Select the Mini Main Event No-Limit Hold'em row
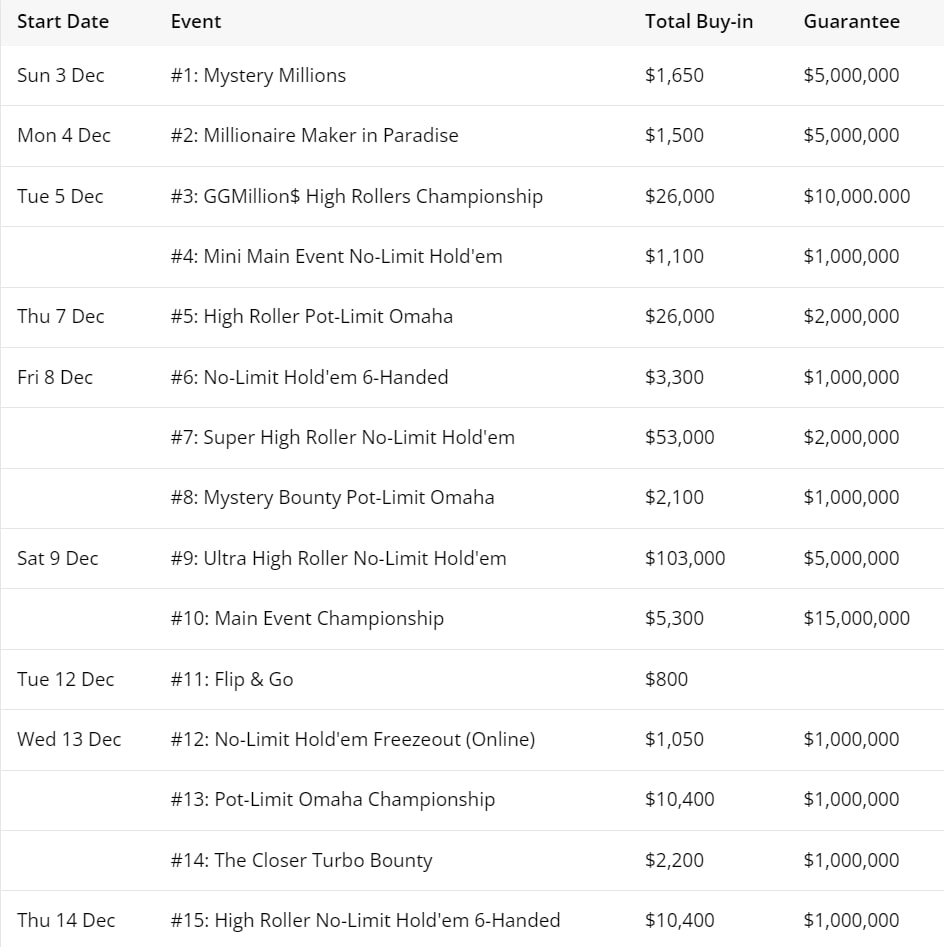Viewport: 944px width, 947px height. point(336,256)
